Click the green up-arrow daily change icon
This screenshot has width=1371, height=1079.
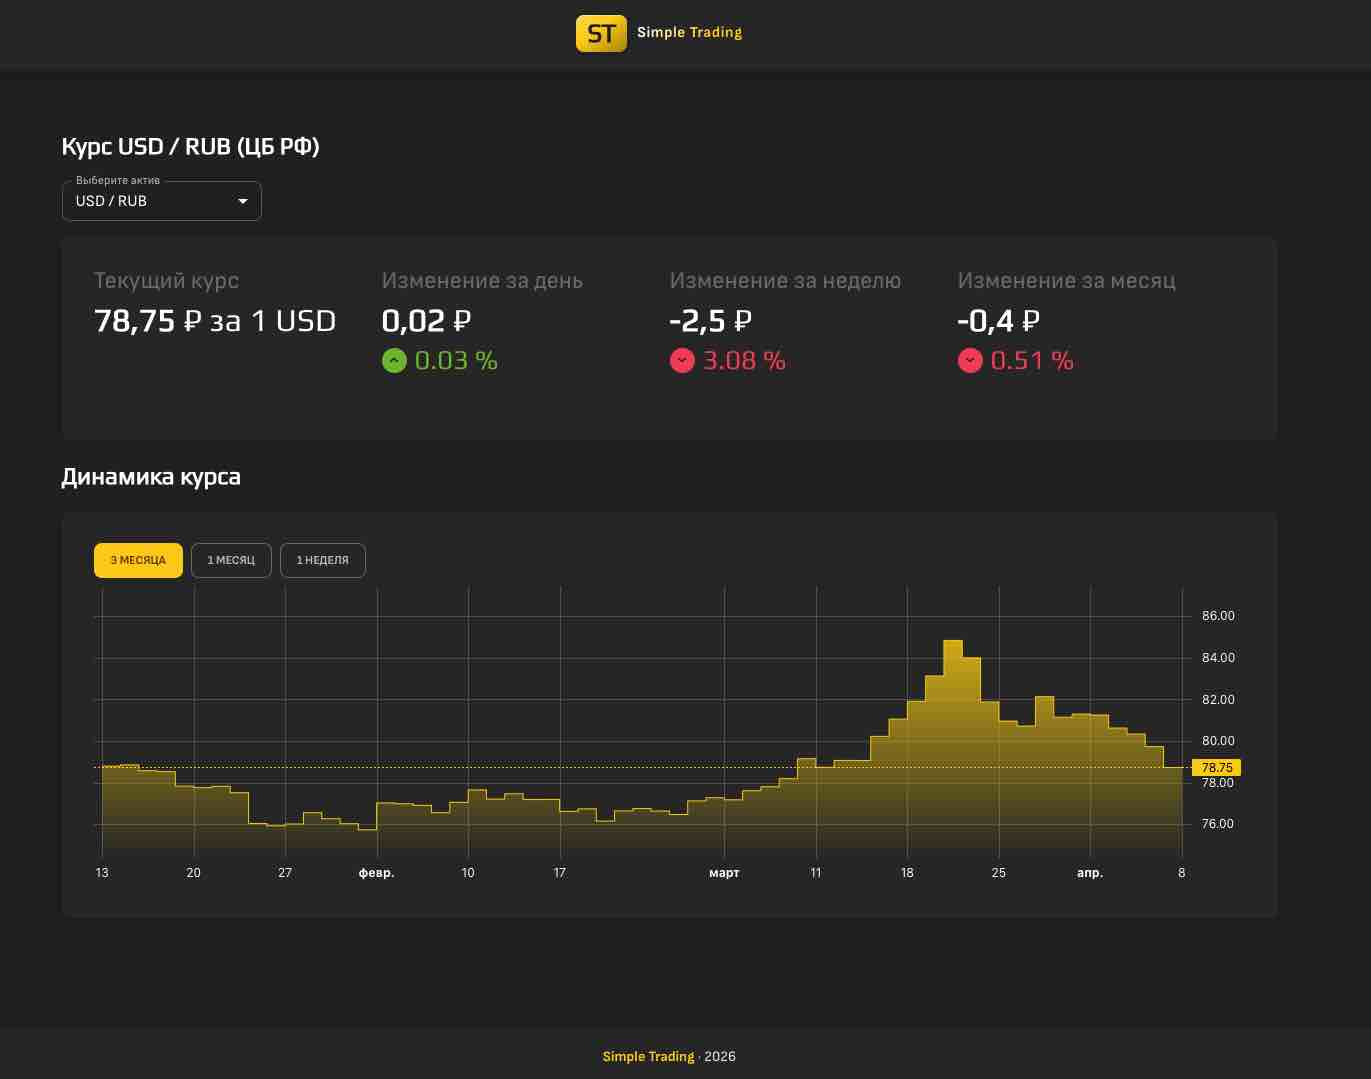coord(394,360)
